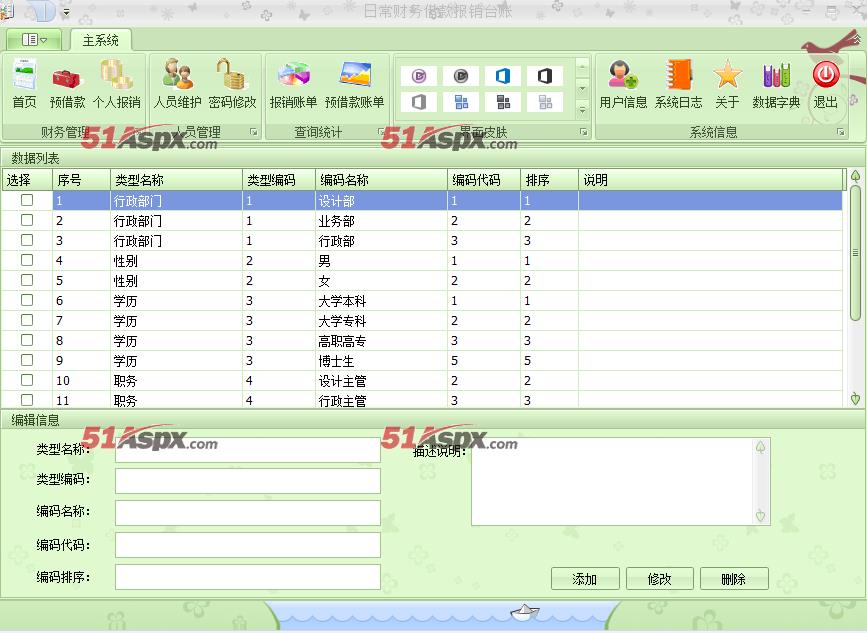Apply the purple circular skin
Viewport: 867px width, 633px height.
pos(419,76)
